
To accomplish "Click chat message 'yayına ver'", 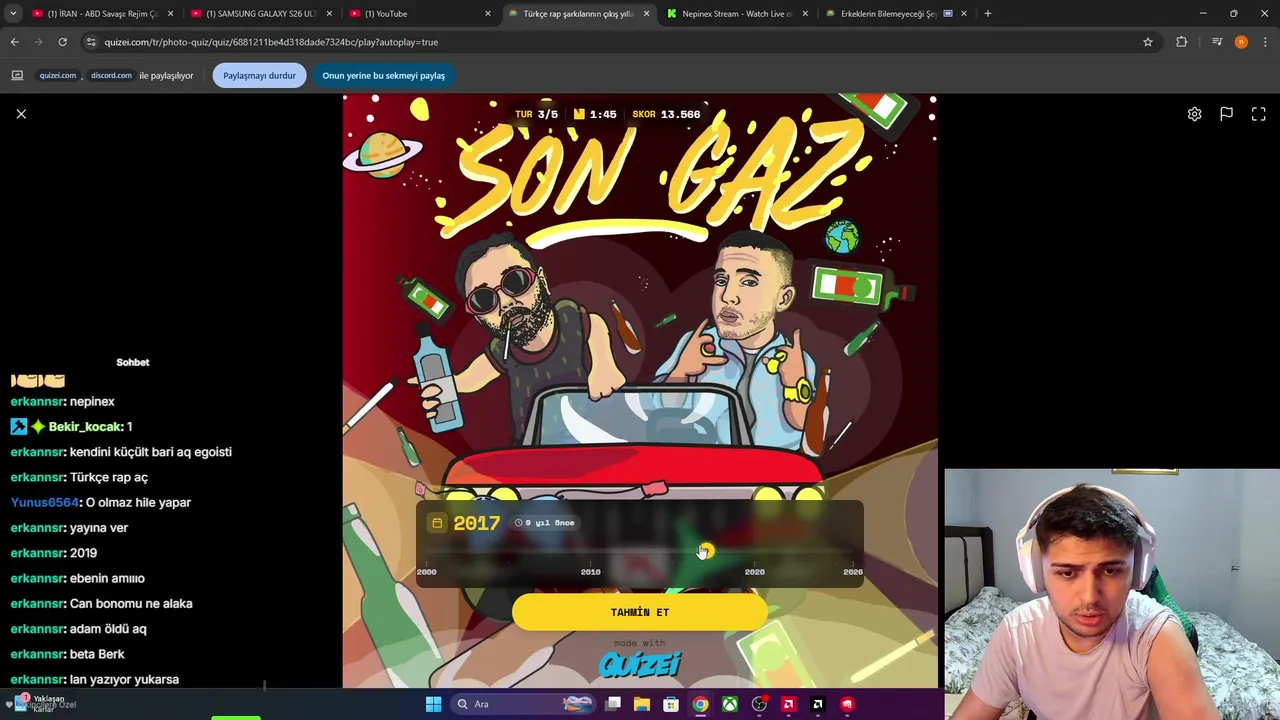I will point(99,528).
